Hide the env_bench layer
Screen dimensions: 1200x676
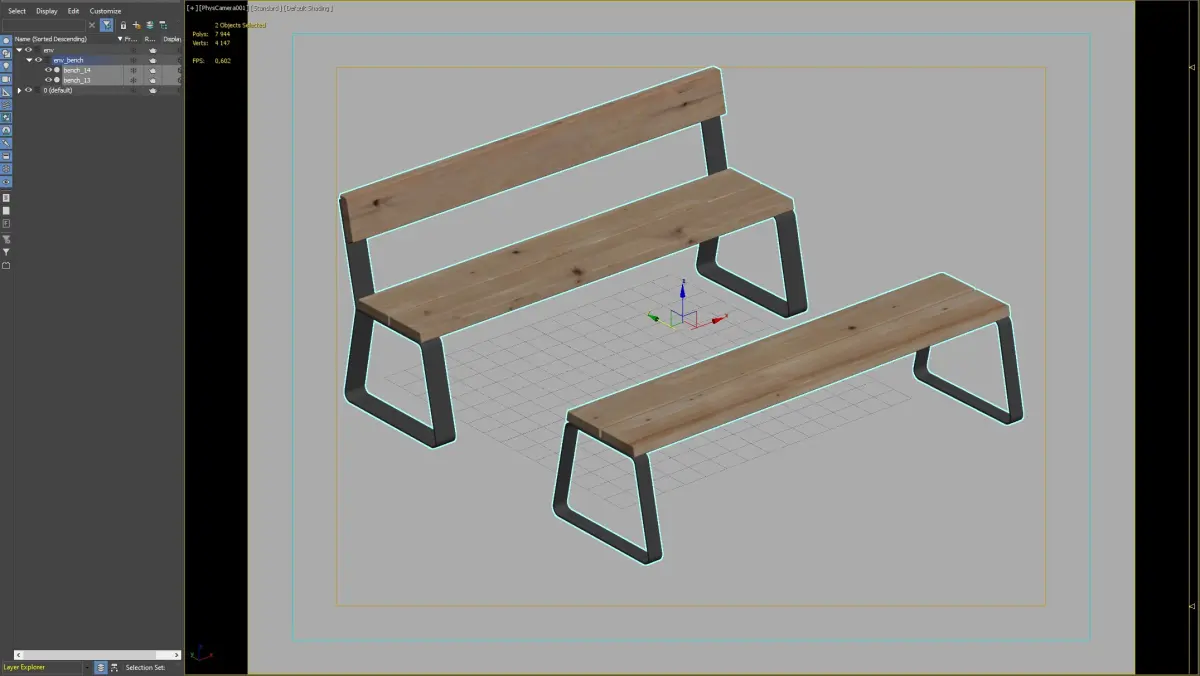(x=38, y=60)
